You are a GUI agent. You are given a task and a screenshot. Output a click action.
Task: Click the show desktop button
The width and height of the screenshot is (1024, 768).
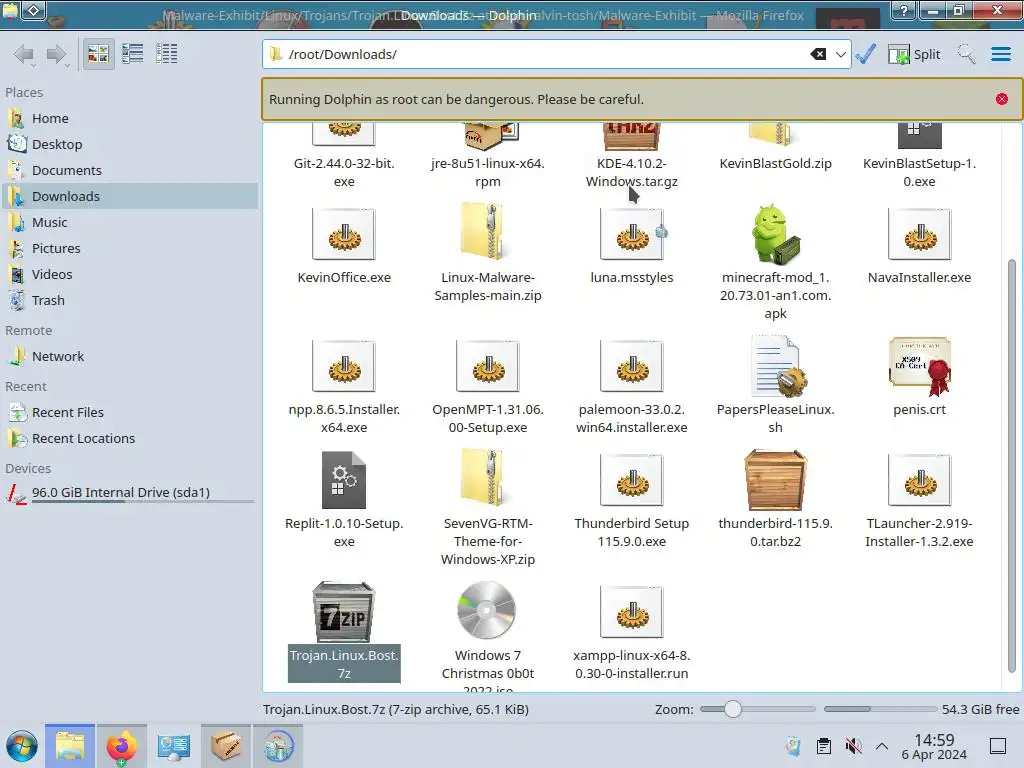[998, 746]
